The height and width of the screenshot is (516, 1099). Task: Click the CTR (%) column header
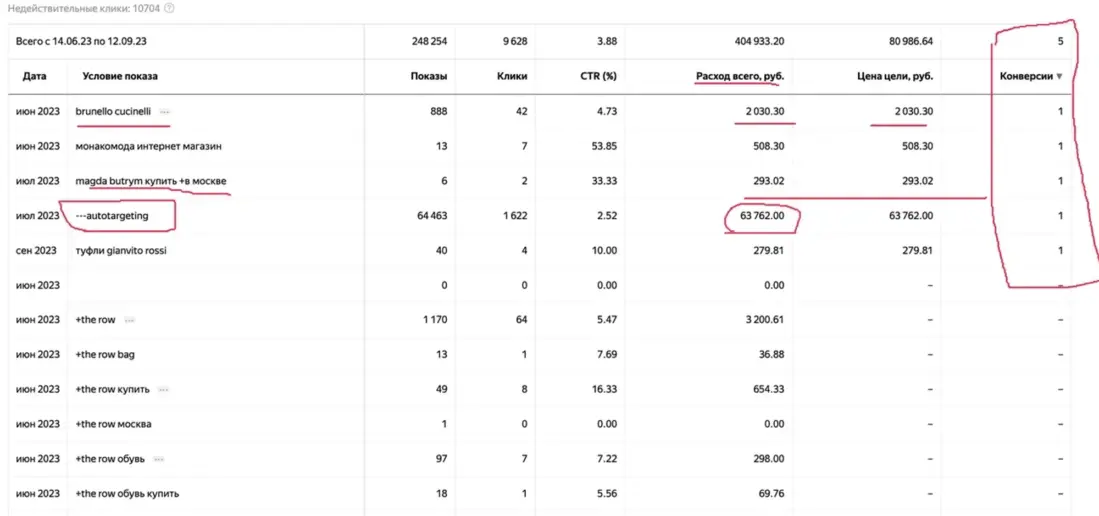pyautogui.click(x=596, y=77)
